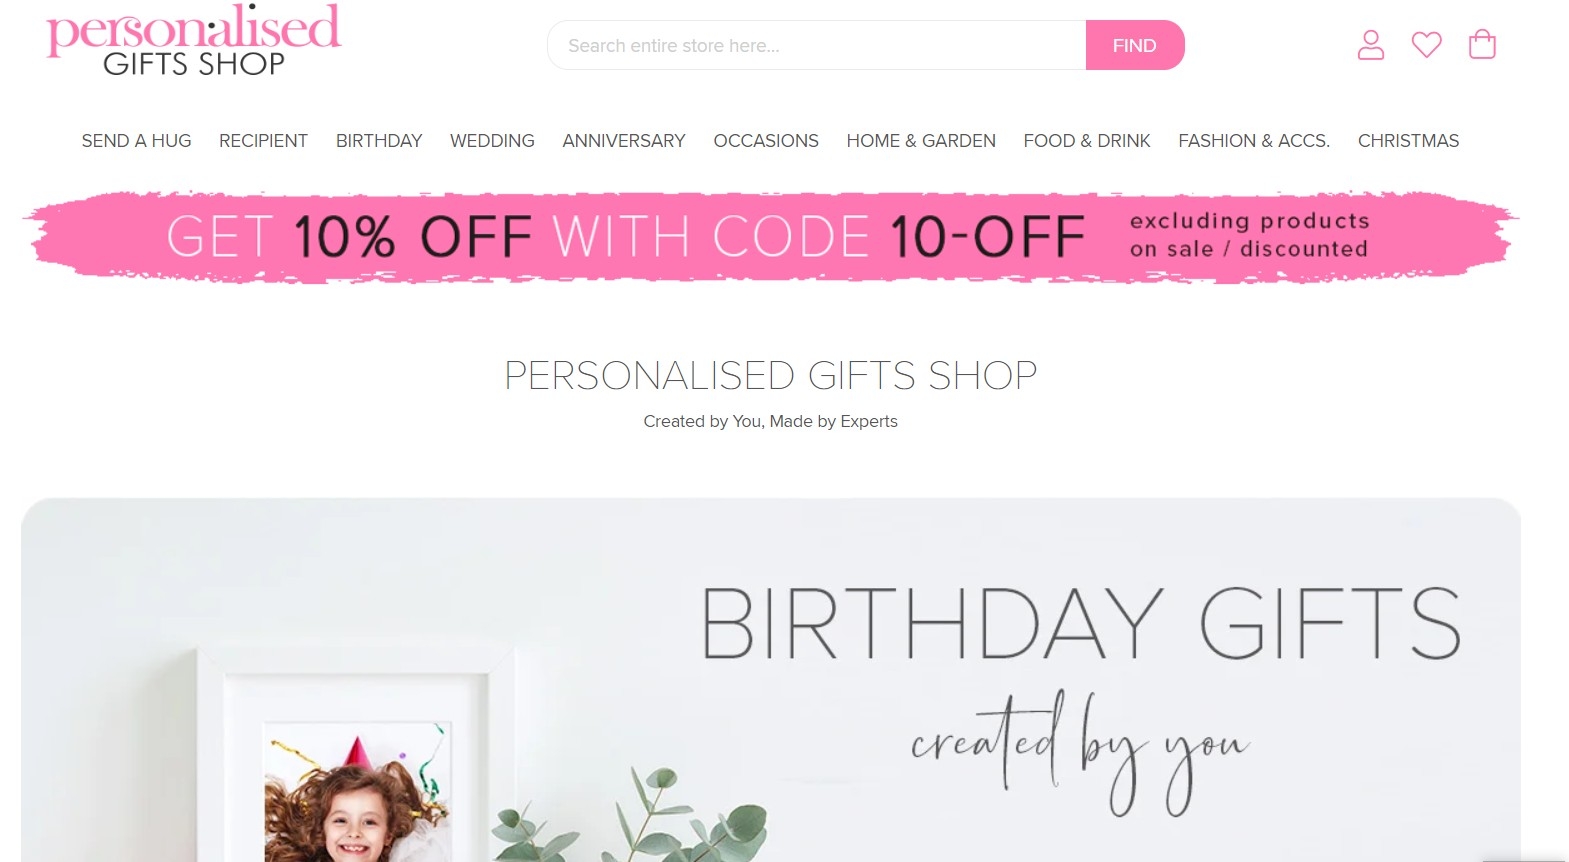Click the 10% off code banner

pos(770,237)
